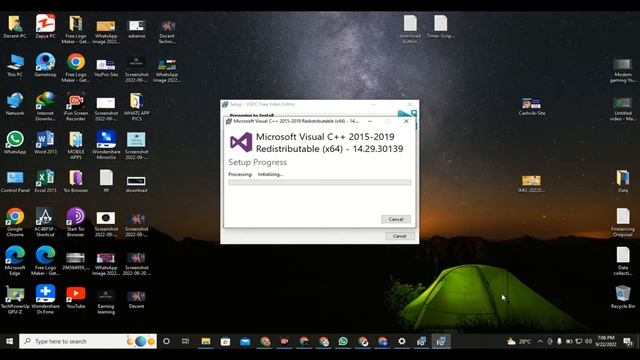
Task: Click the purple Visual Studio logo
Action: pos(241,142)
